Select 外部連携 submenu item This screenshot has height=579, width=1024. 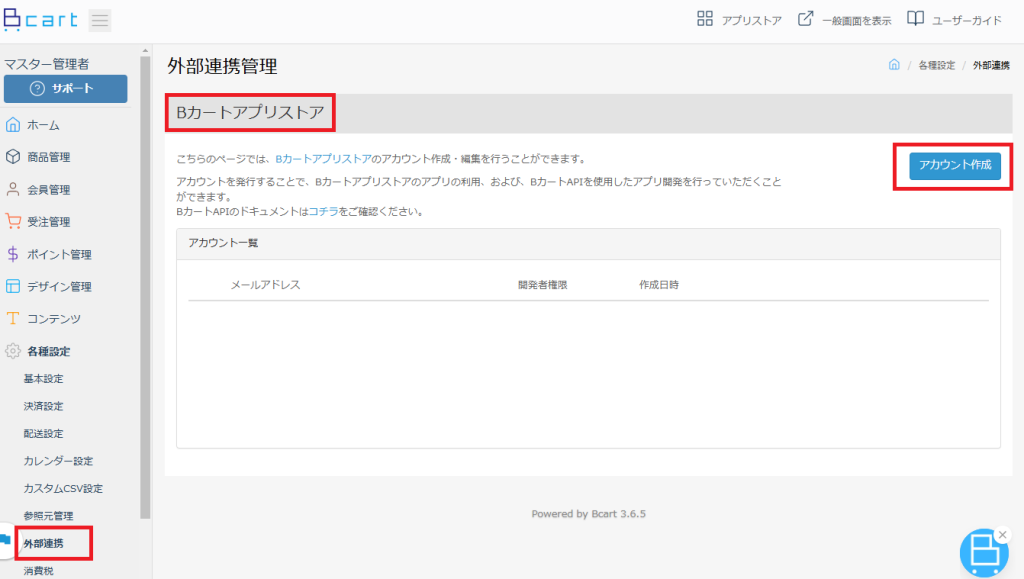coord(43,543)
